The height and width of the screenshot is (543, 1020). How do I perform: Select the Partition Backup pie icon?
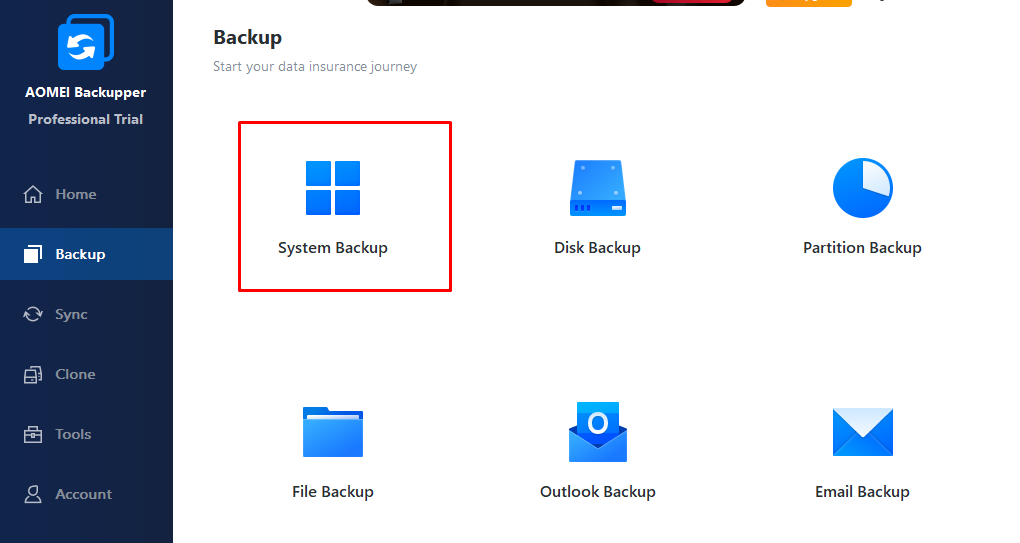(x=863, y=188)
